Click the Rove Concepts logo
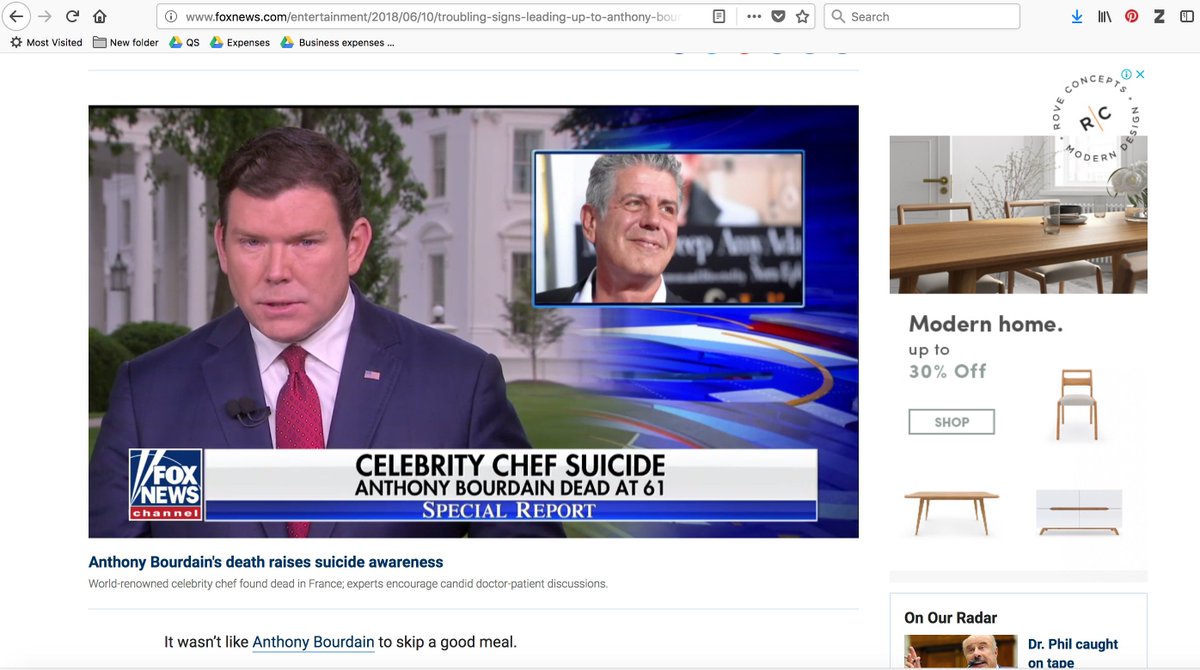The height and width of the screenshot is (670, 1200). click(x=1096, y=118)
